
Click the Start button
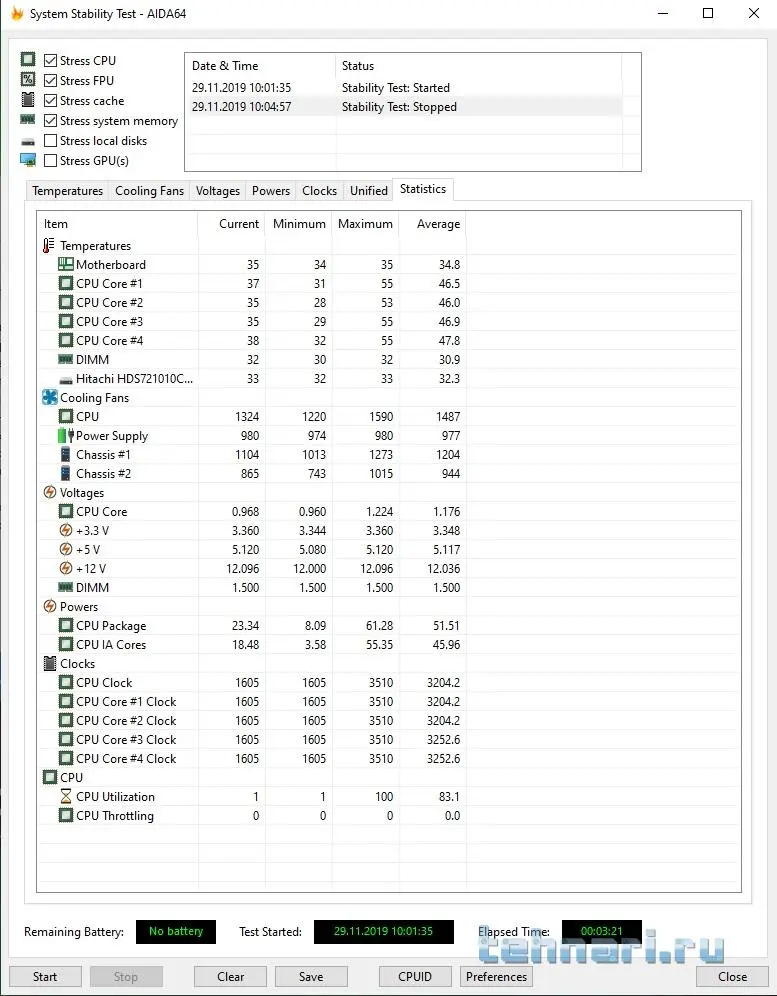tap(45, 977)
